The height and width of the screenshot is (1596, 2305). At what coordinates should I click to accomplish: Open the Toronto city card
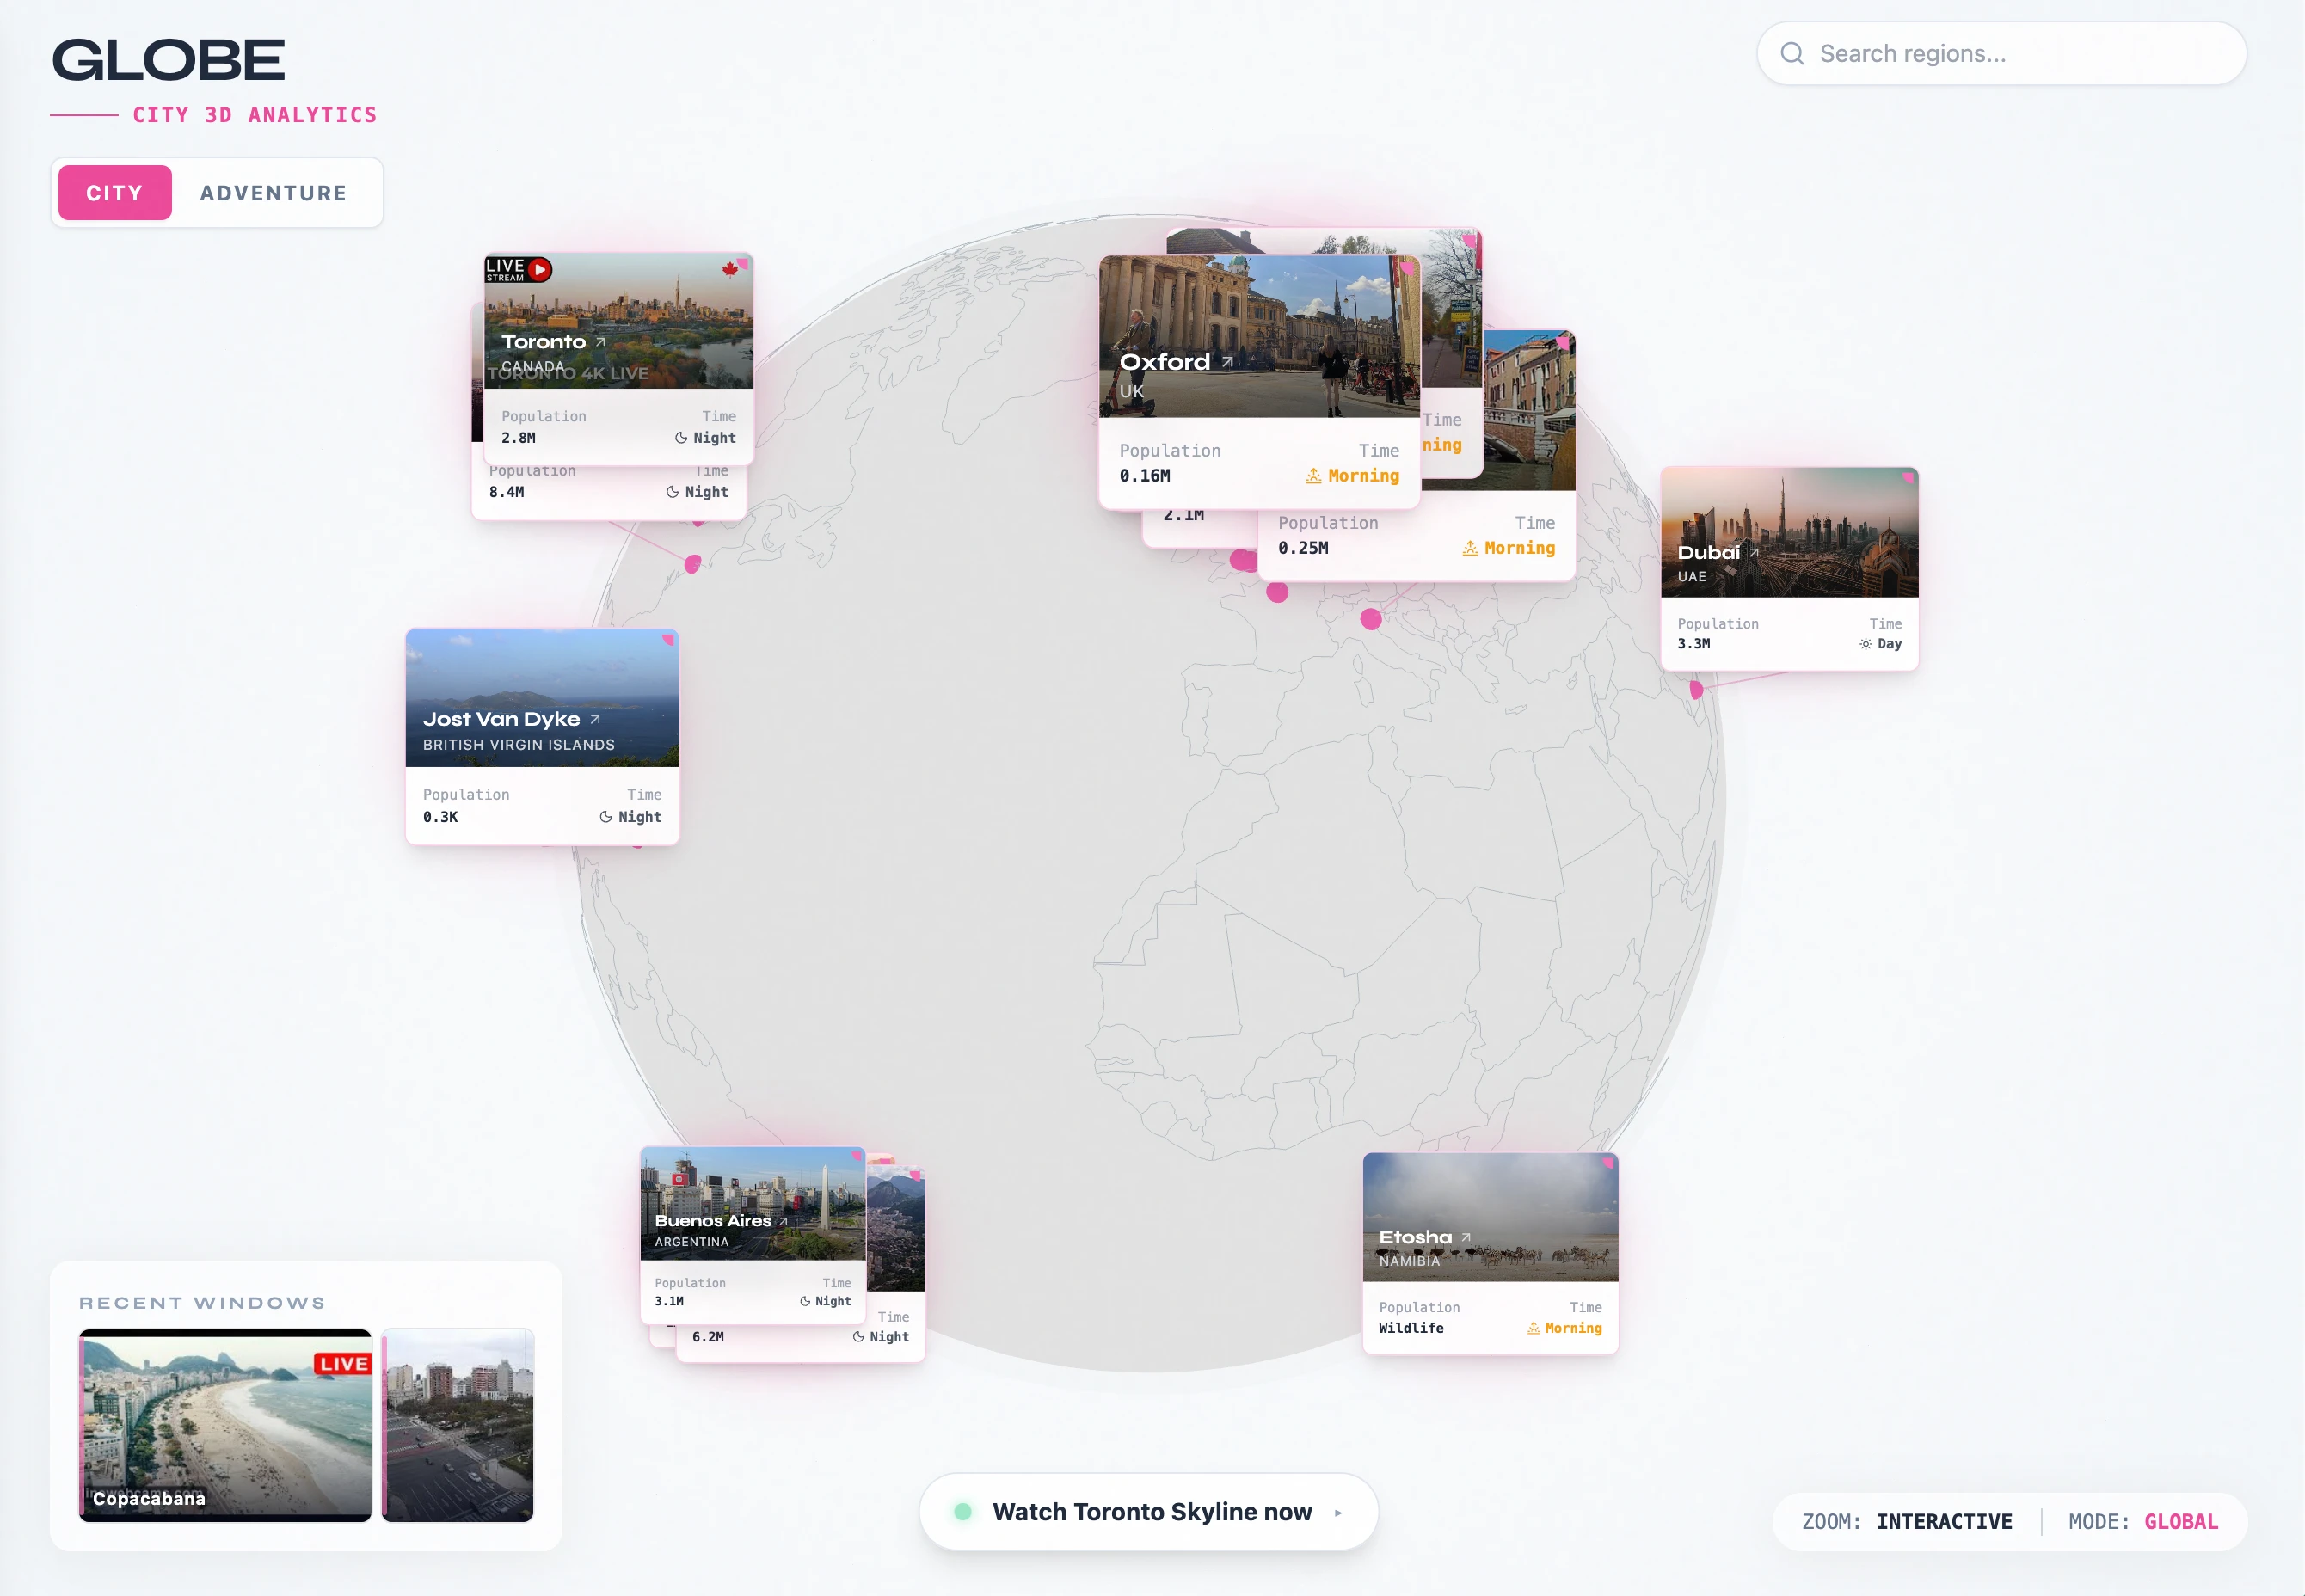coord(618,359)
